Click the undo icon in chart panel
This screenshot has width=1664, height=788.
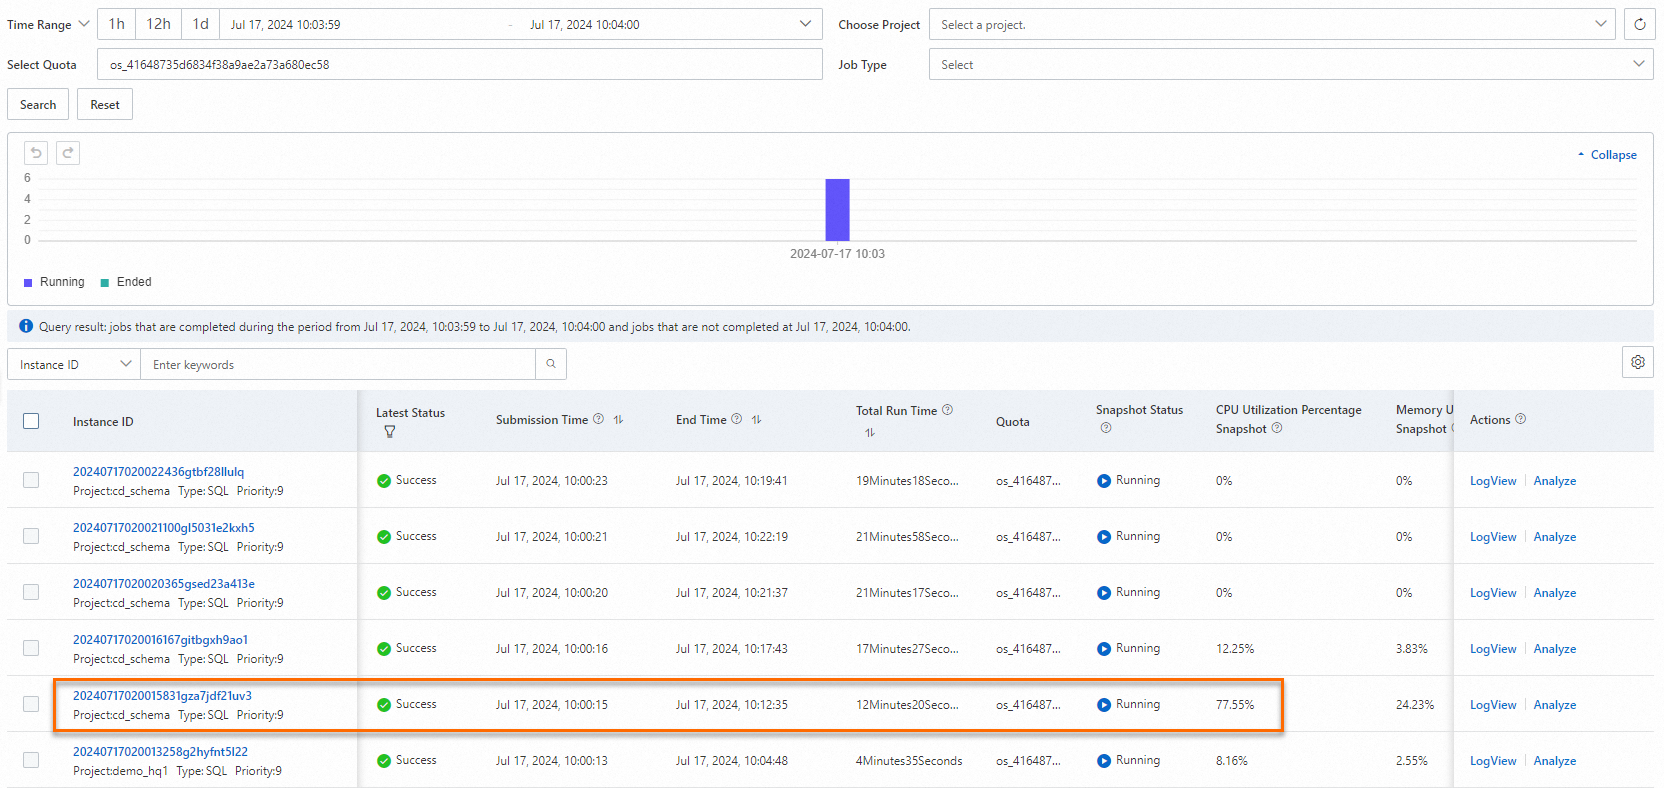point(36,153)
